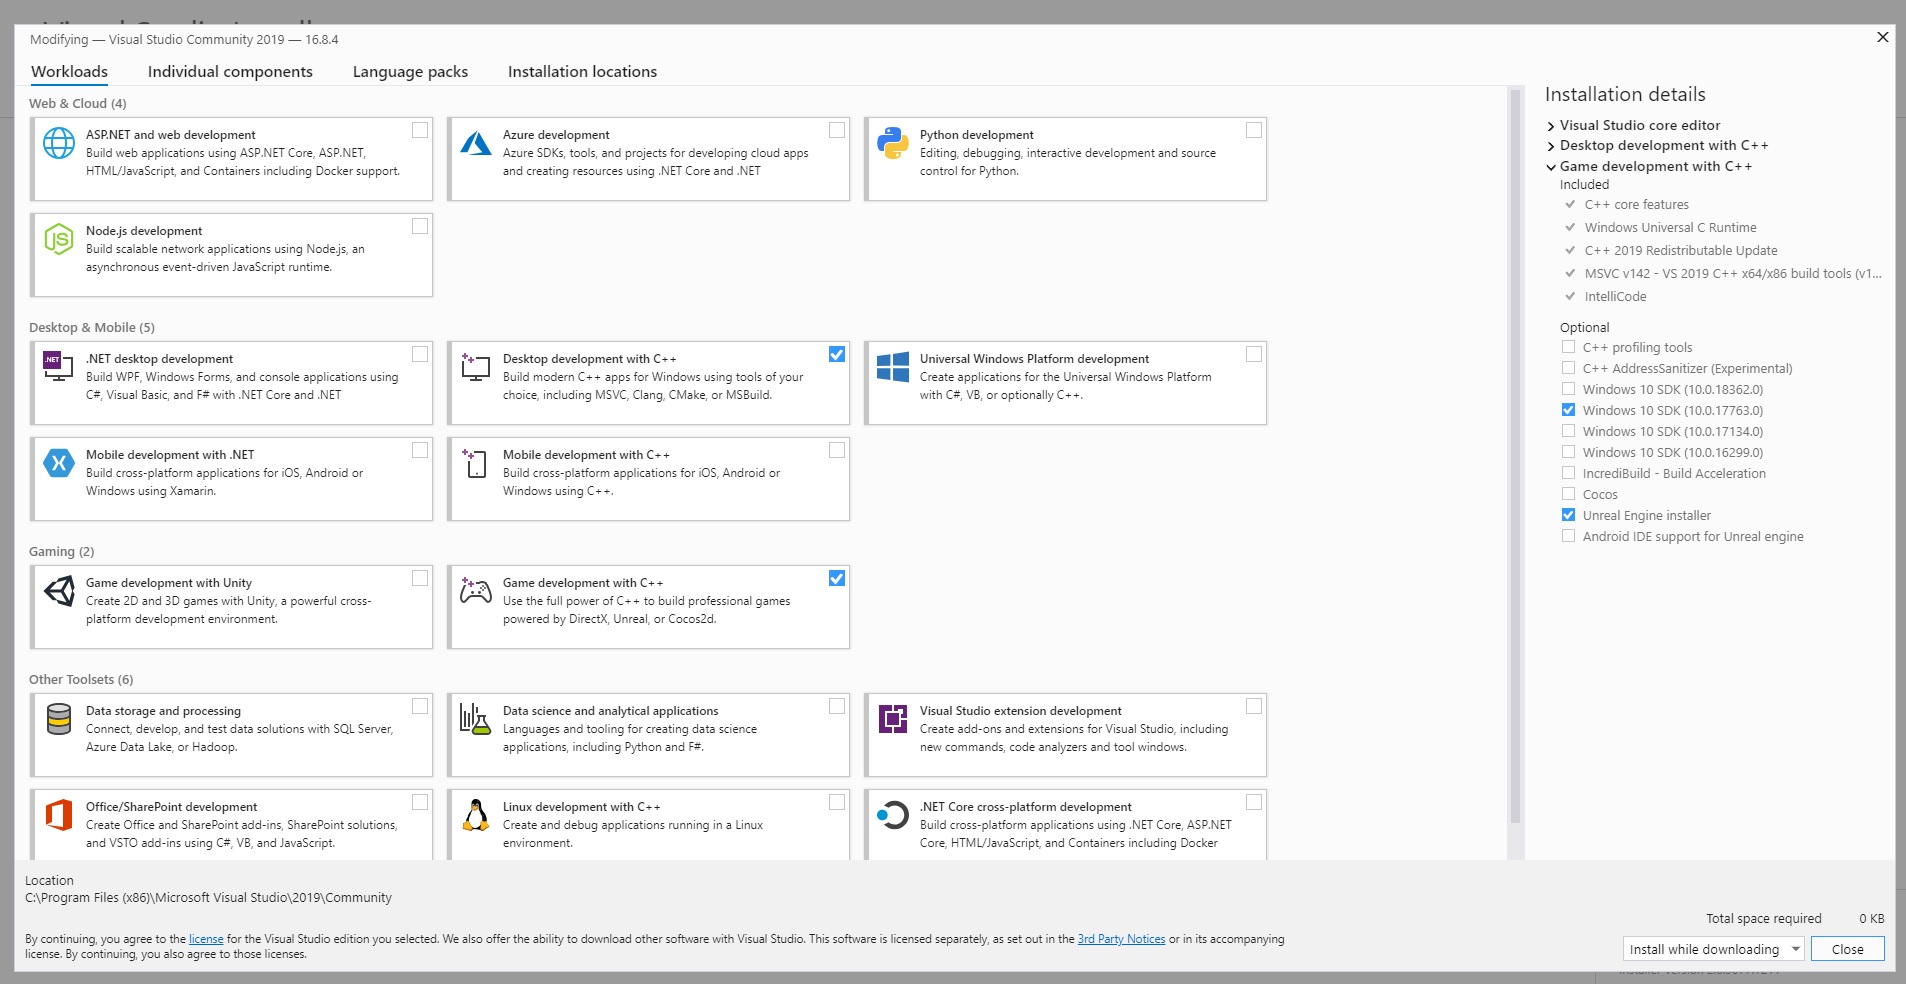Click the Linux penguin icon
Image resolution: width=1906 pixels, height=984 pixels.
[476, 815]
